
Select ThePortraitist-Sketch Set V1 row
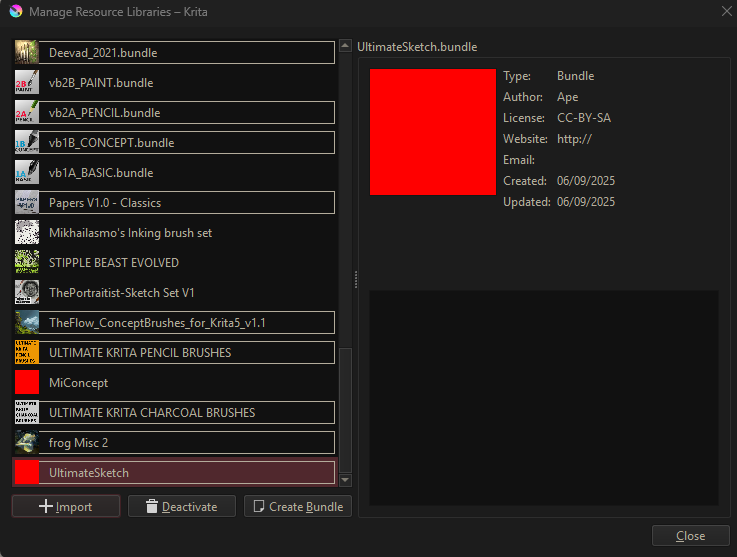174,292
